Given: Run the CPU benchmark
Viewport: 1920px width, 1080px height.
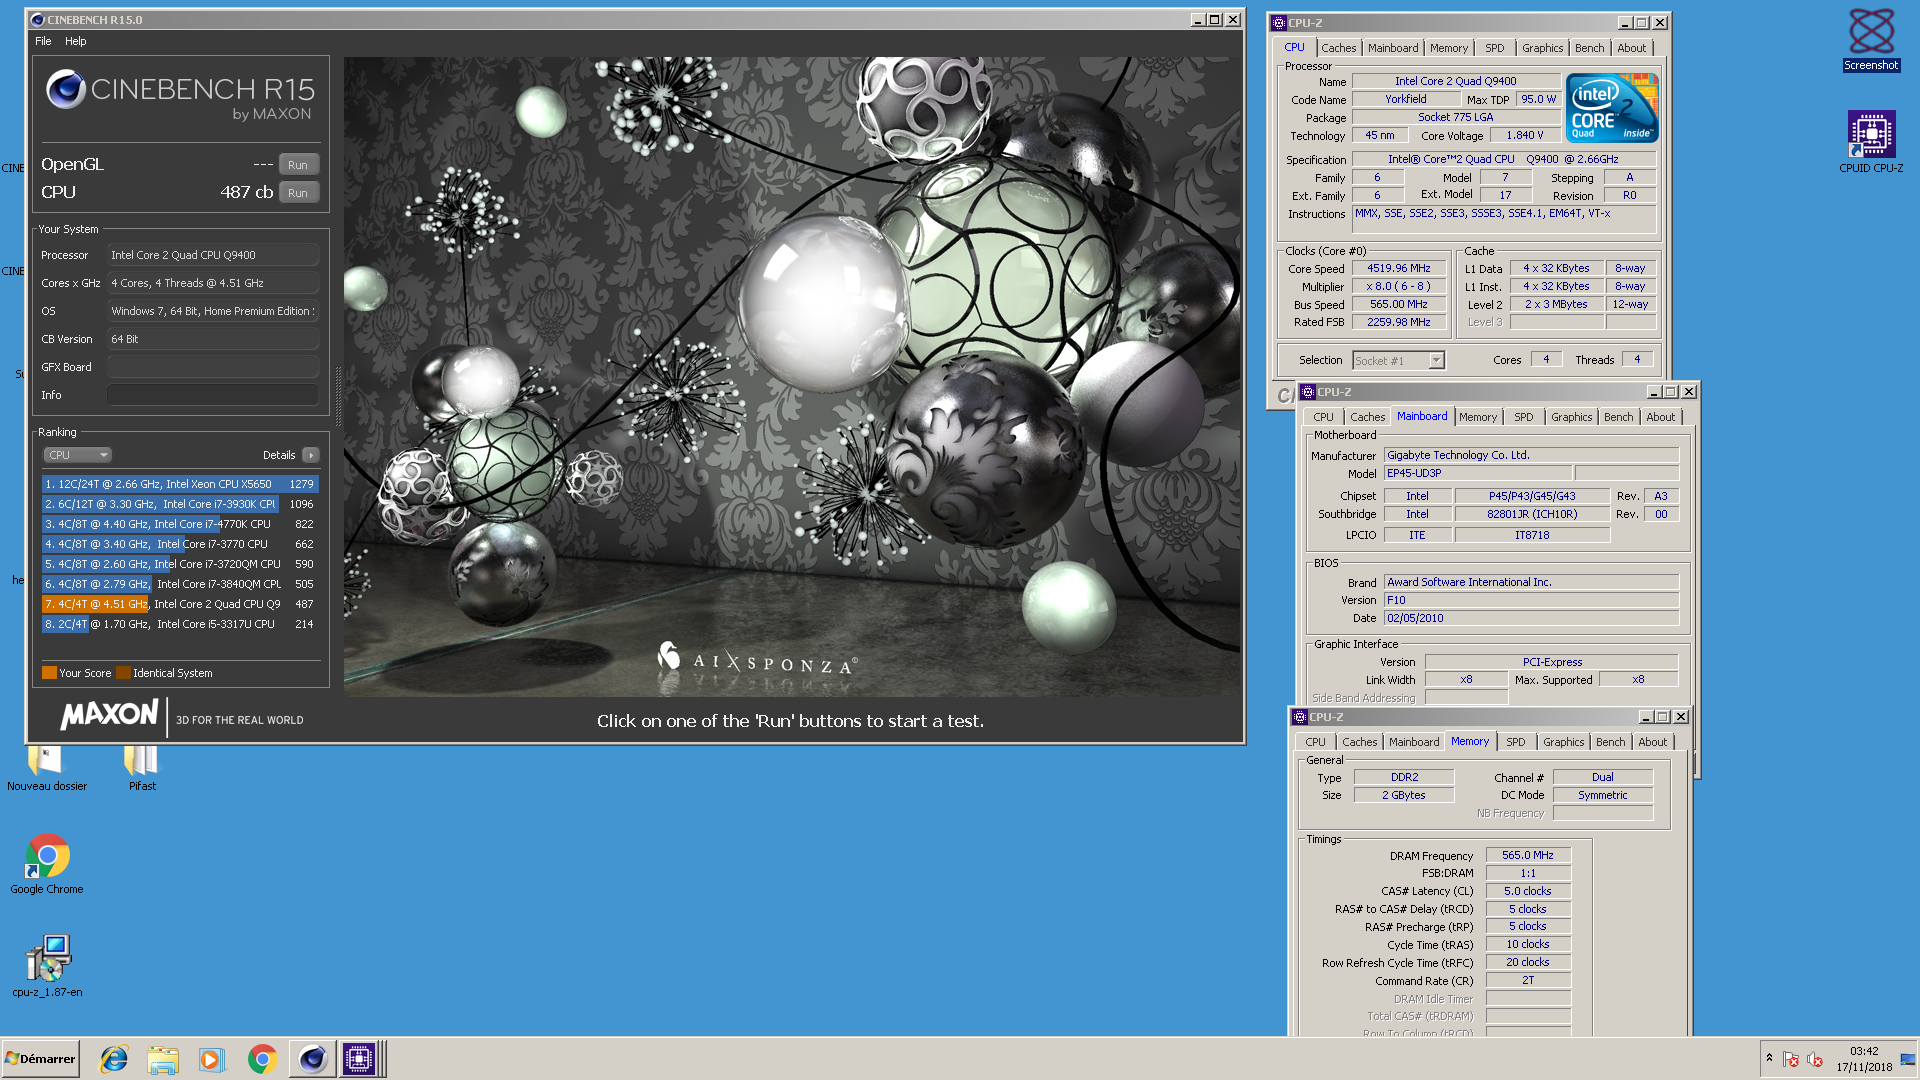Looking at the screenshot, I should click(298, 193).
